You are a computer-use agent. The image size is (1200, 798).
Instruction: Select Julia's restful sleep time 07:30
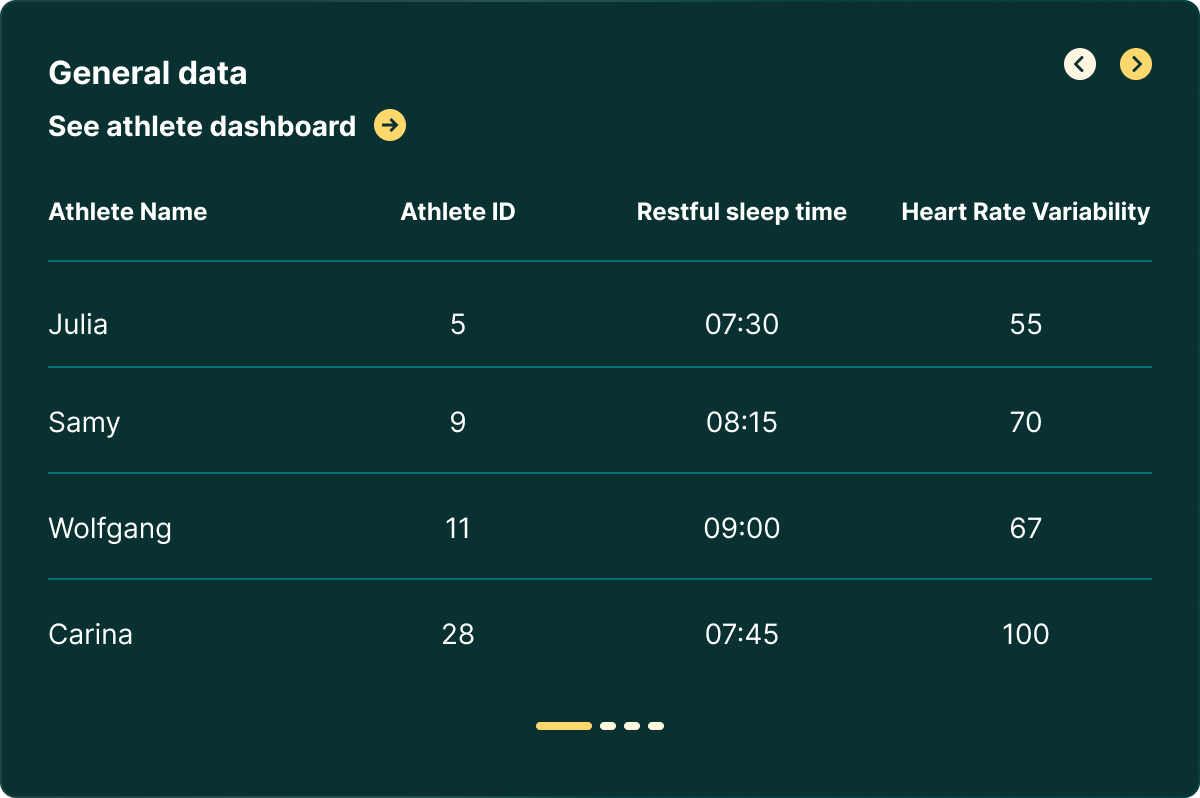click(741, 324)
